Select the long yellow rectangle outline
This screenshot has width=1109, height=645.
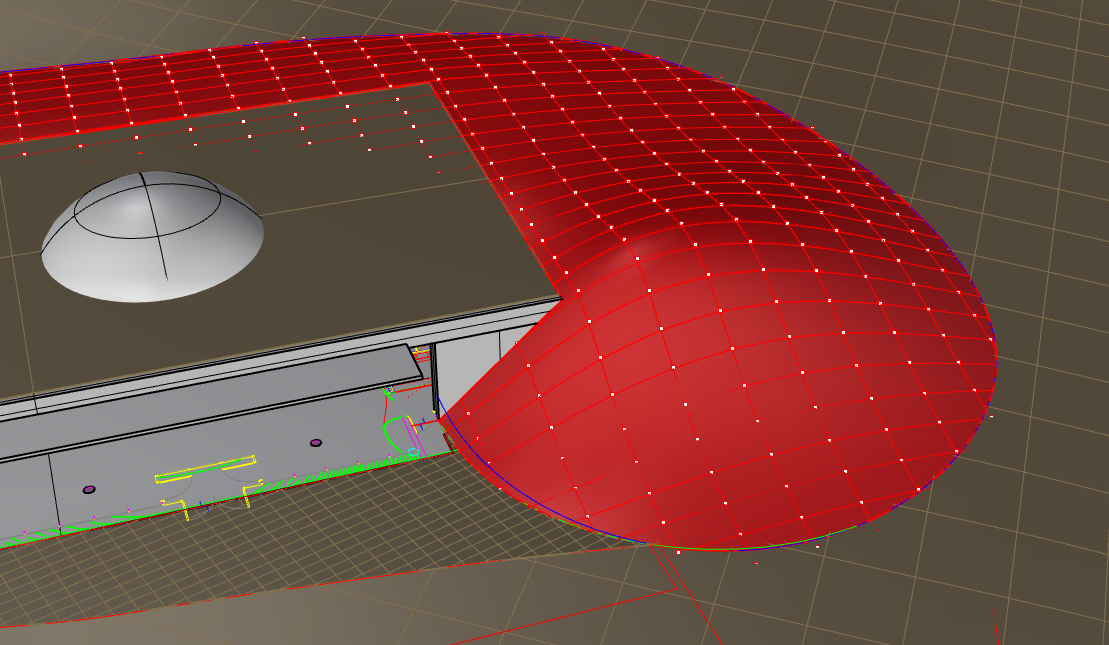[205, 470]
